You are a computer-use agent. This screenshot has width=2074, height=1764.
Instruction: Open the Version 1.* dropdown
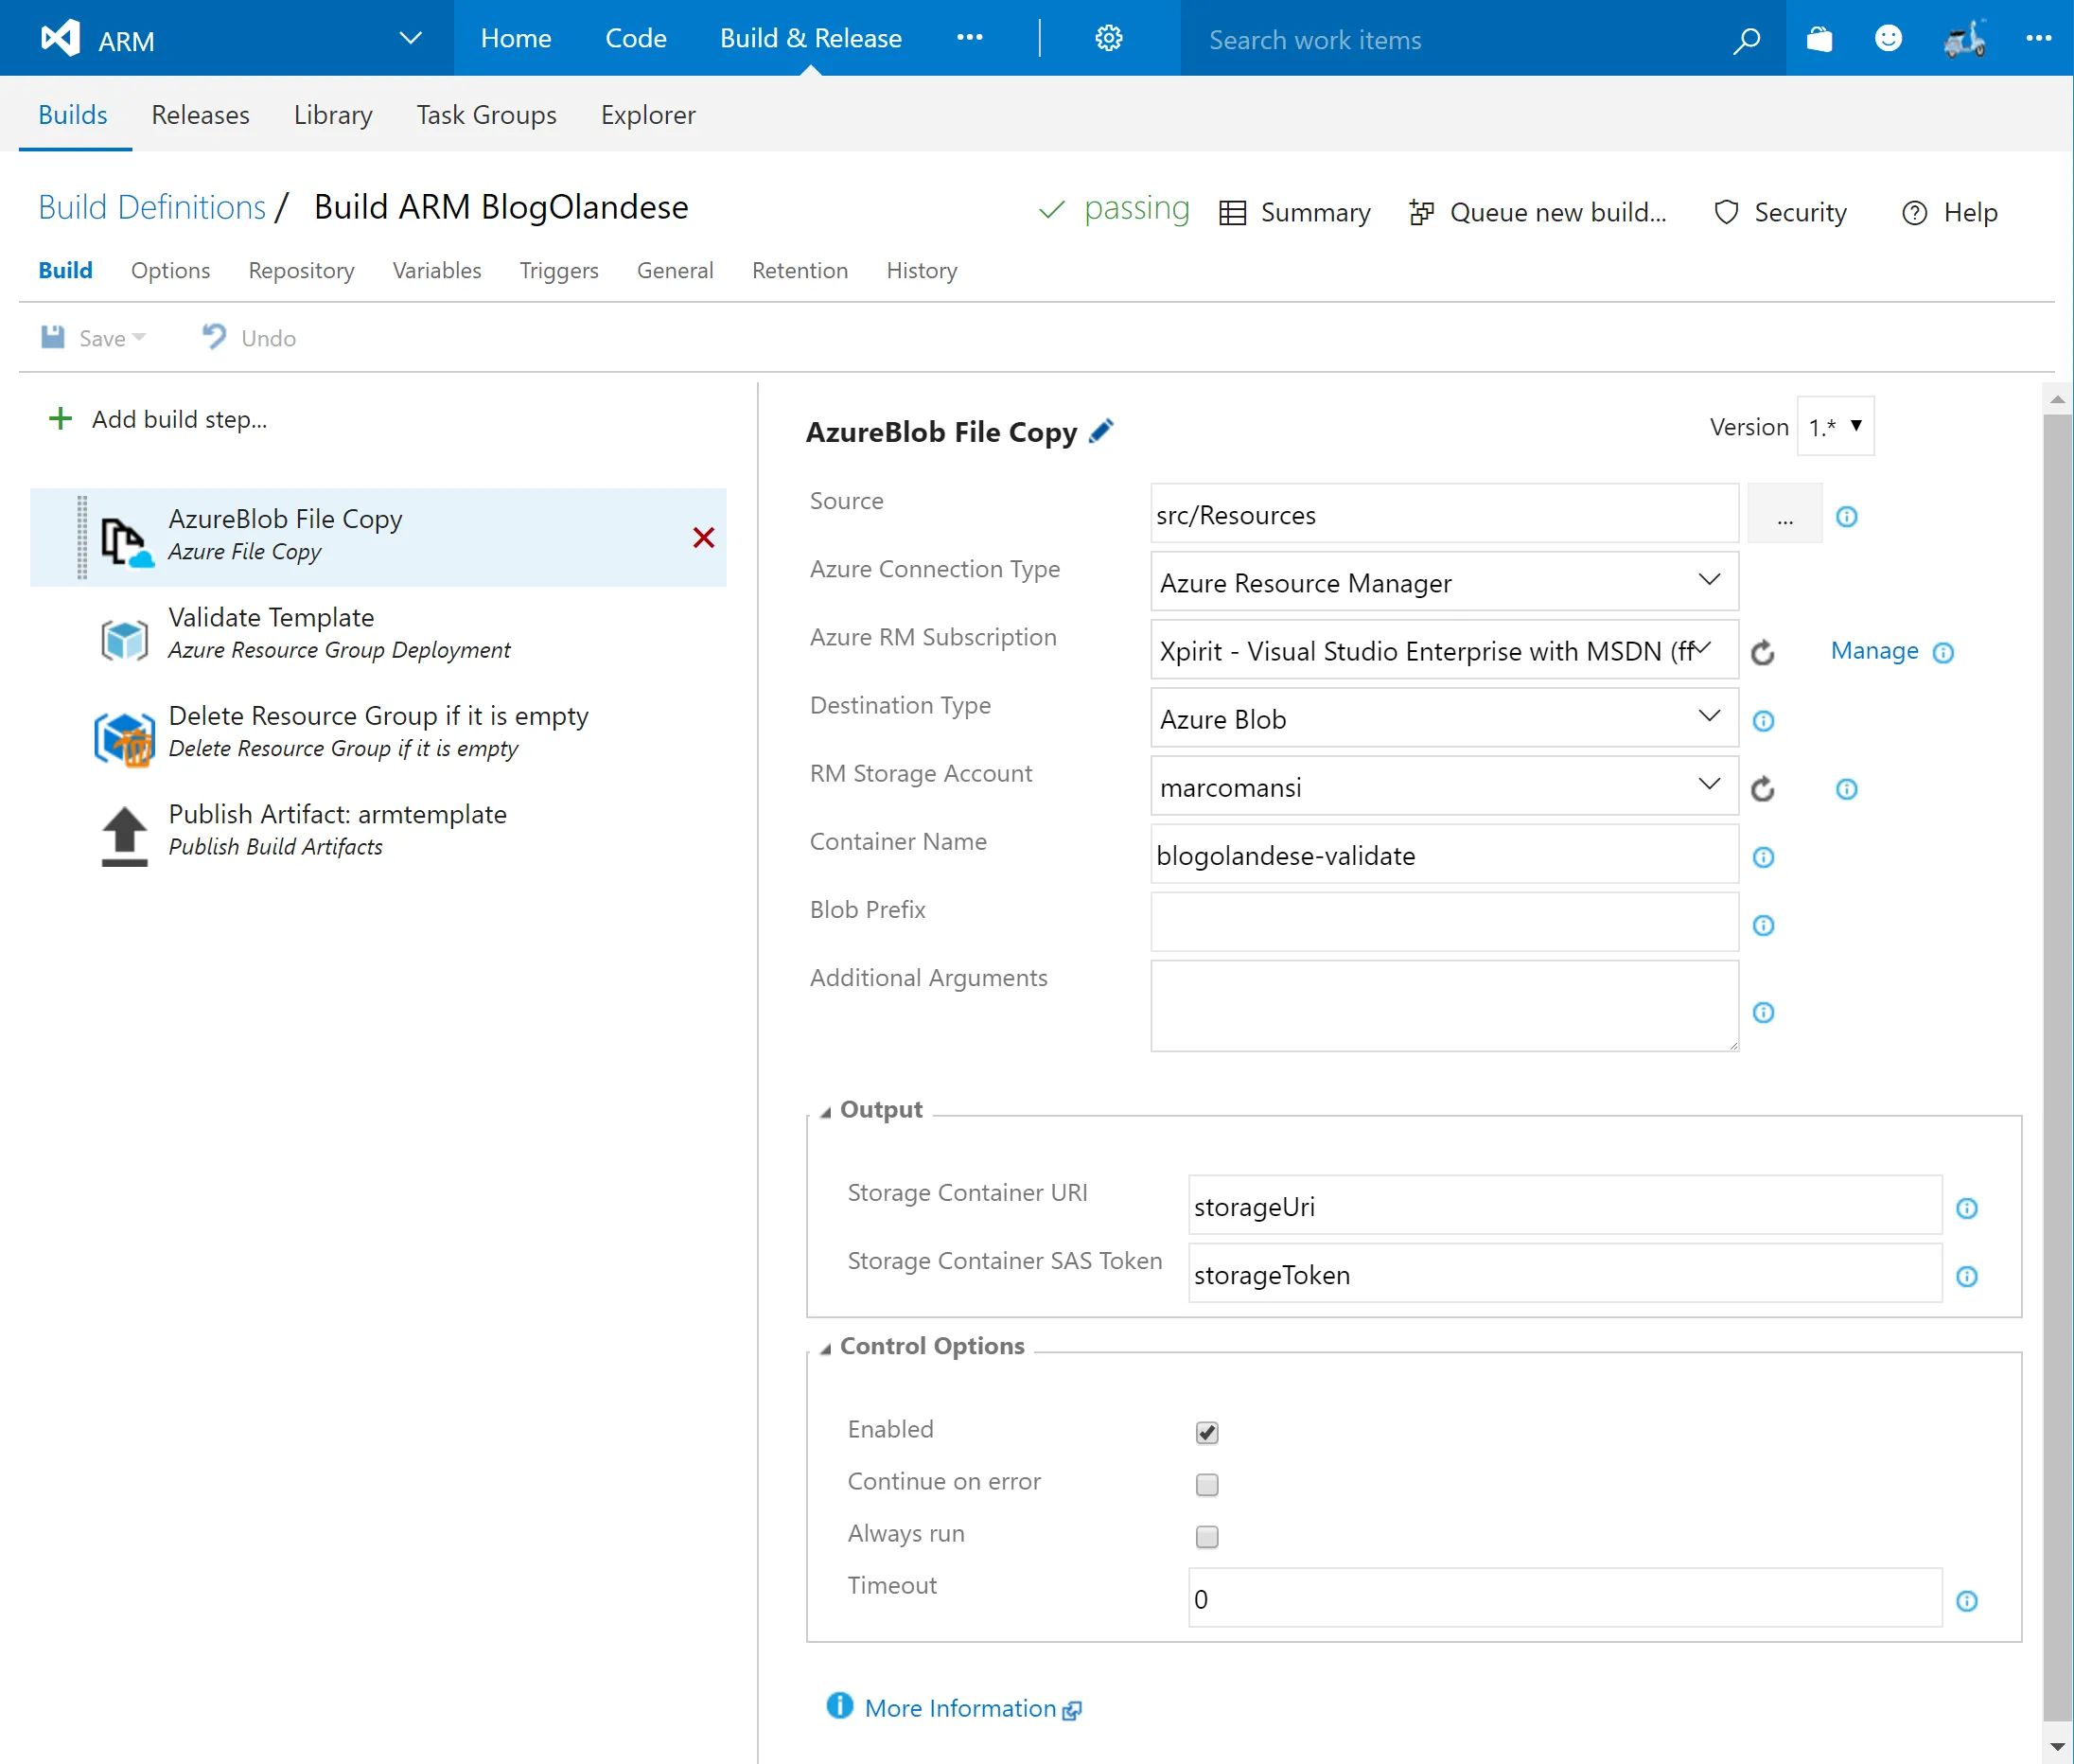click(x=1834, y=427)
